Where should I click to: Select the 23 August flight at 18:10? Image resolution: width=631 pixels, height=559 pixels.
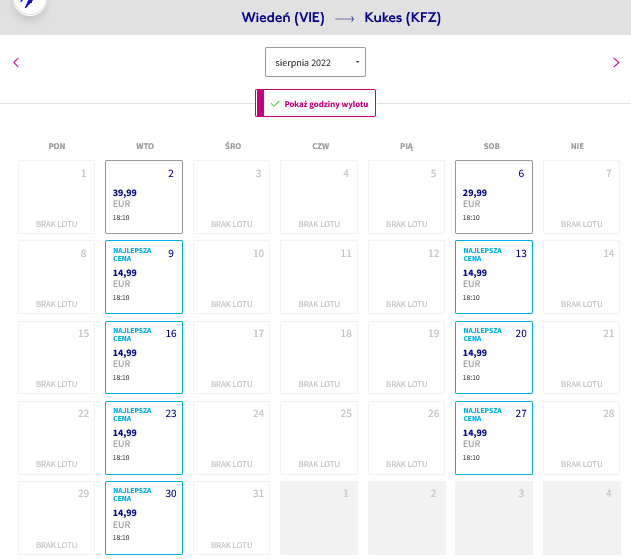[144, 437]
